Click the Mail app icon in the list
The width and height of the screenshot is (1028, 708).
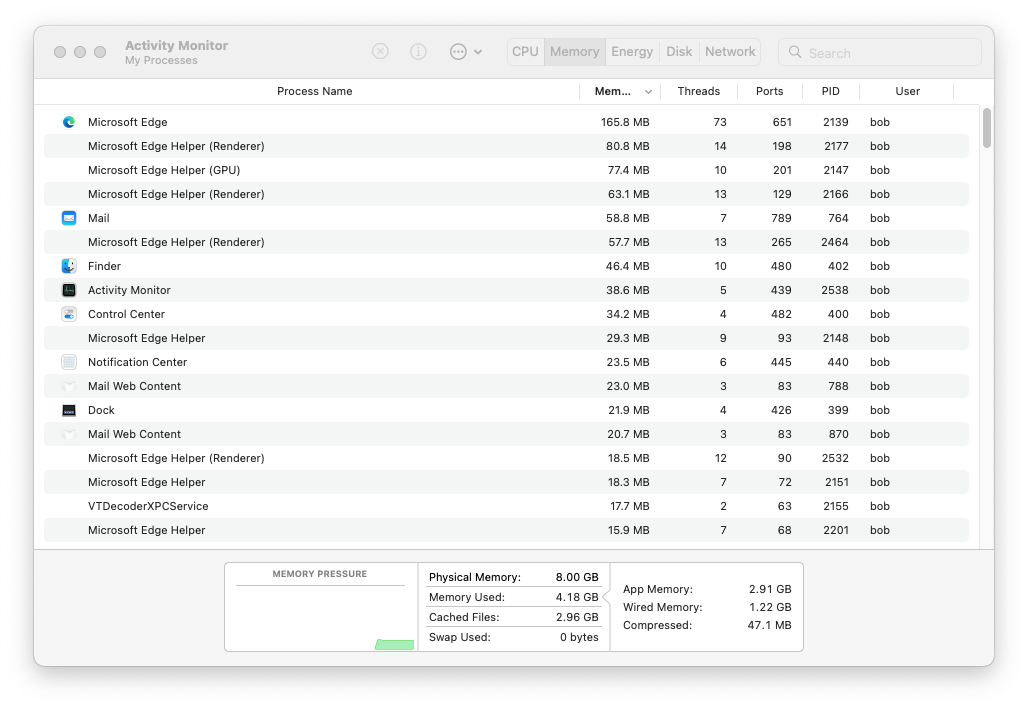pyautogui.click(x=69, y=218)
